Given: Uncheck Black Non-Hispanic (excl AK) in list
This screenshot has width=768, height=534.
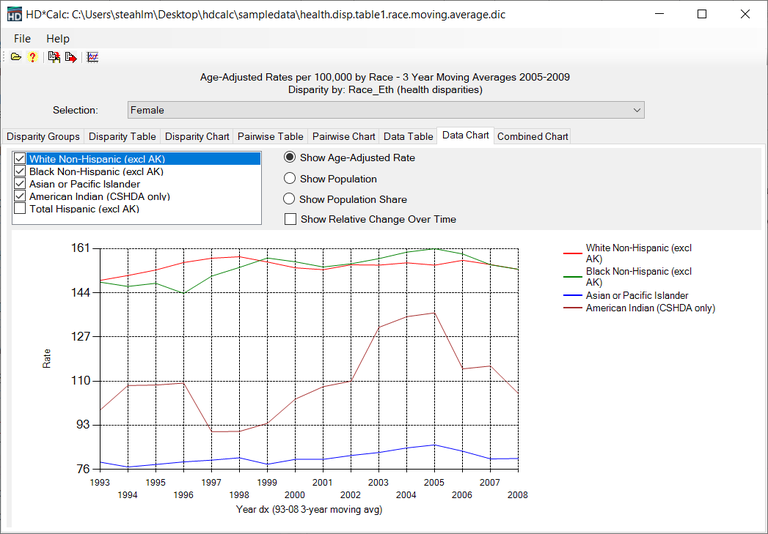Looking at the screenshot, I should click(20, 172).
